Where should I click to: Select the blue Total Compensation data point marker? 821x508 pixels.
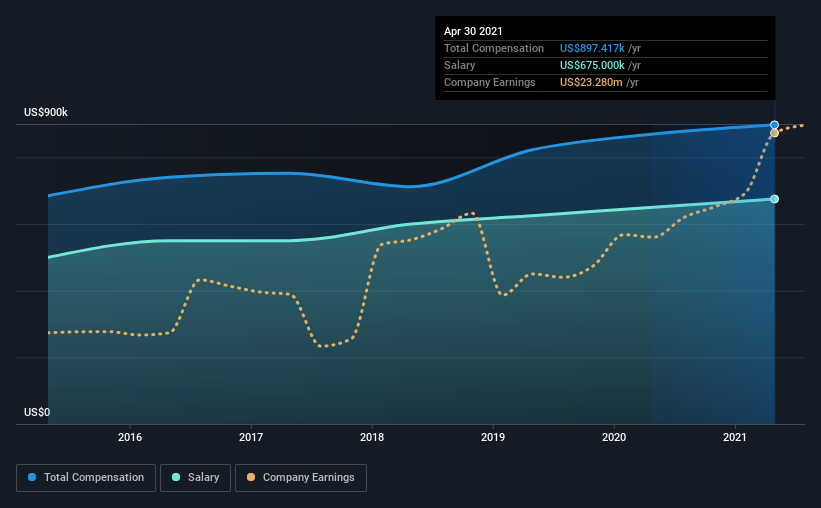click(774, 125)
